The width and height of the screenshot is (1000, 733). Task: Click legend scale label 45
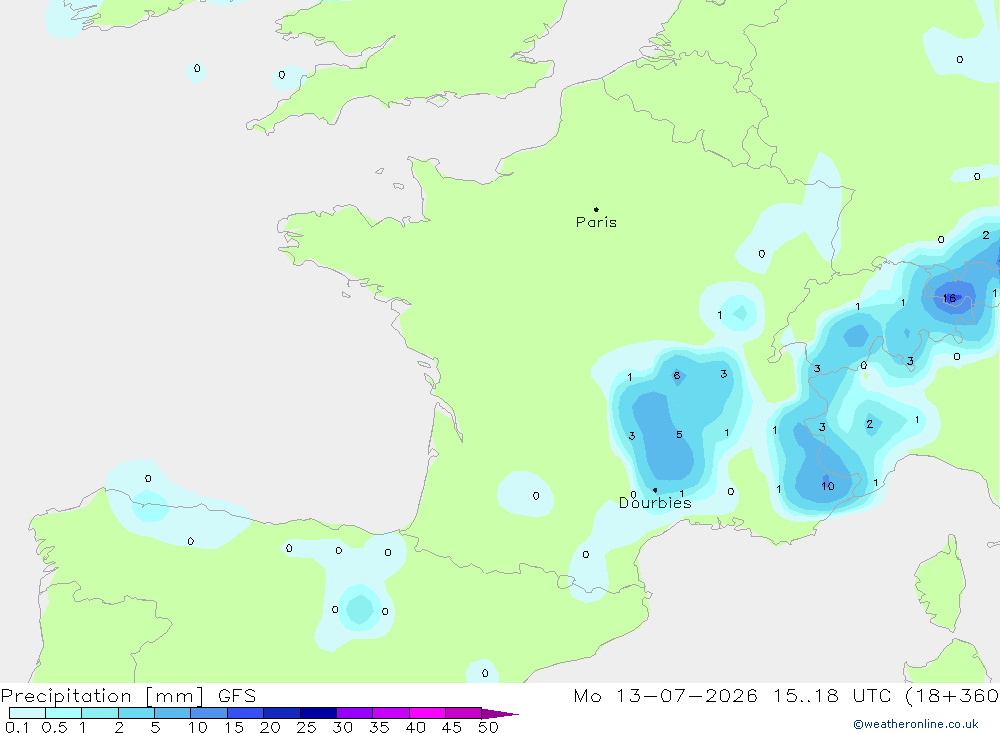pyautogui.click(x=452, y=727)
